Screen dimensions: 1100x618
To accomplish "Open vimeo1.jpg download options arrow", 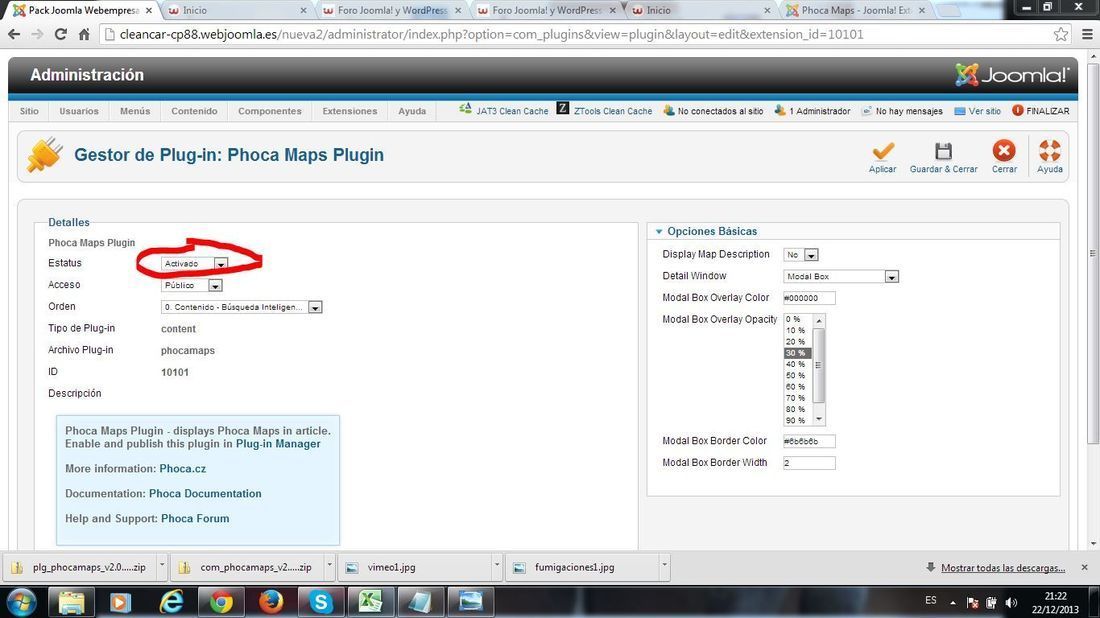I will point(497,565).
